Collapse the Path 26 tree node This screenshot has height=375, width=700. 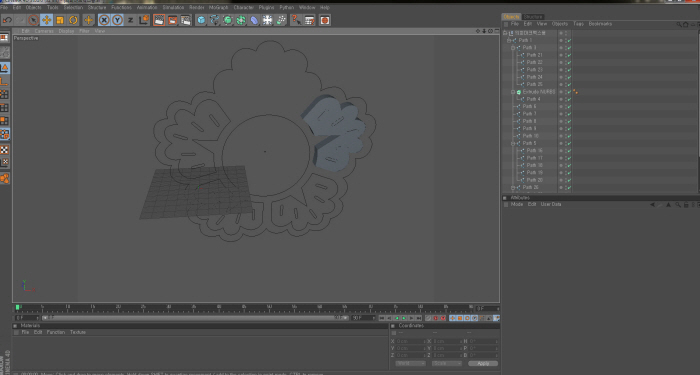pyautogui.click(x=513, y=188)
